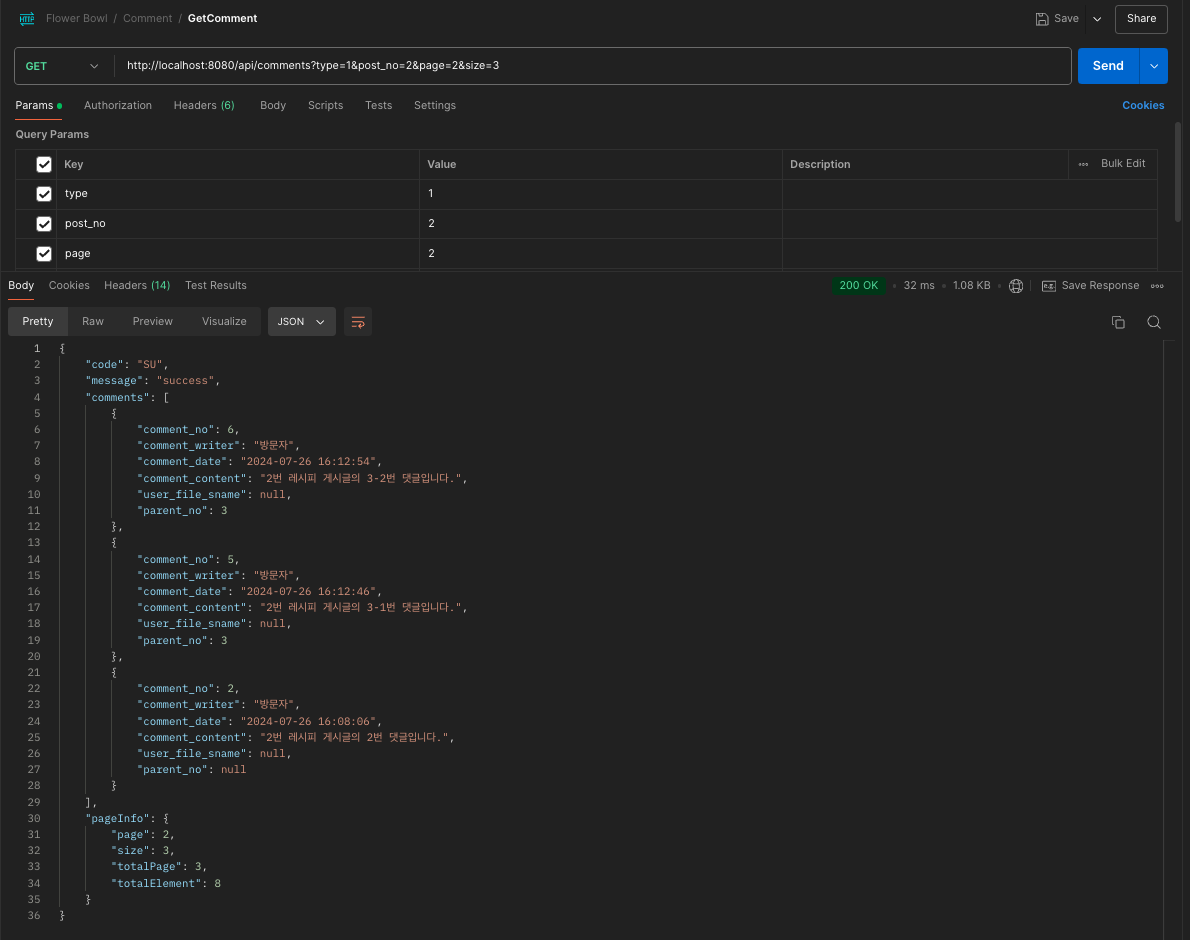The width and height of the screenshot is (1190, 940).
Task: Select the Pretty view
Action: tap(38, 322)
